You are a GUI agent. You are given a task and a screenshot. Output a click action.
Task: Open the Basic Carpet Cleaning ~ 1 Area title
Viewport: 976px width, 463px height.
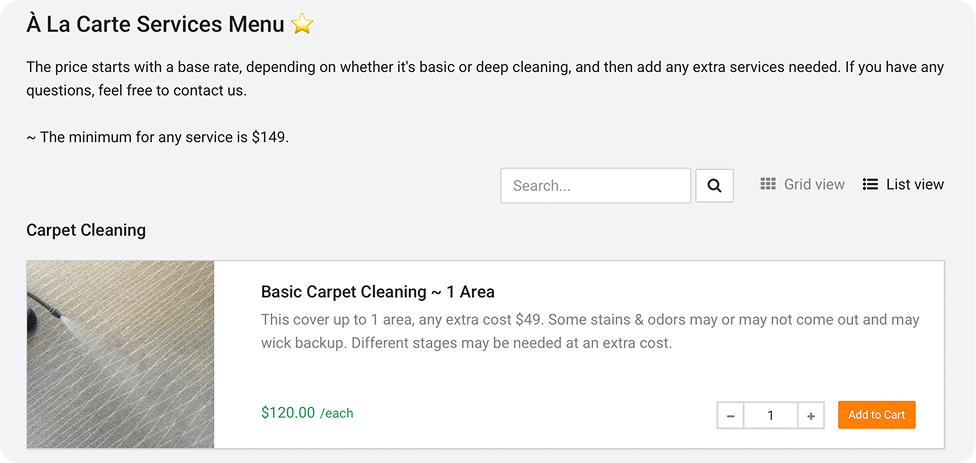coord(377,292)
